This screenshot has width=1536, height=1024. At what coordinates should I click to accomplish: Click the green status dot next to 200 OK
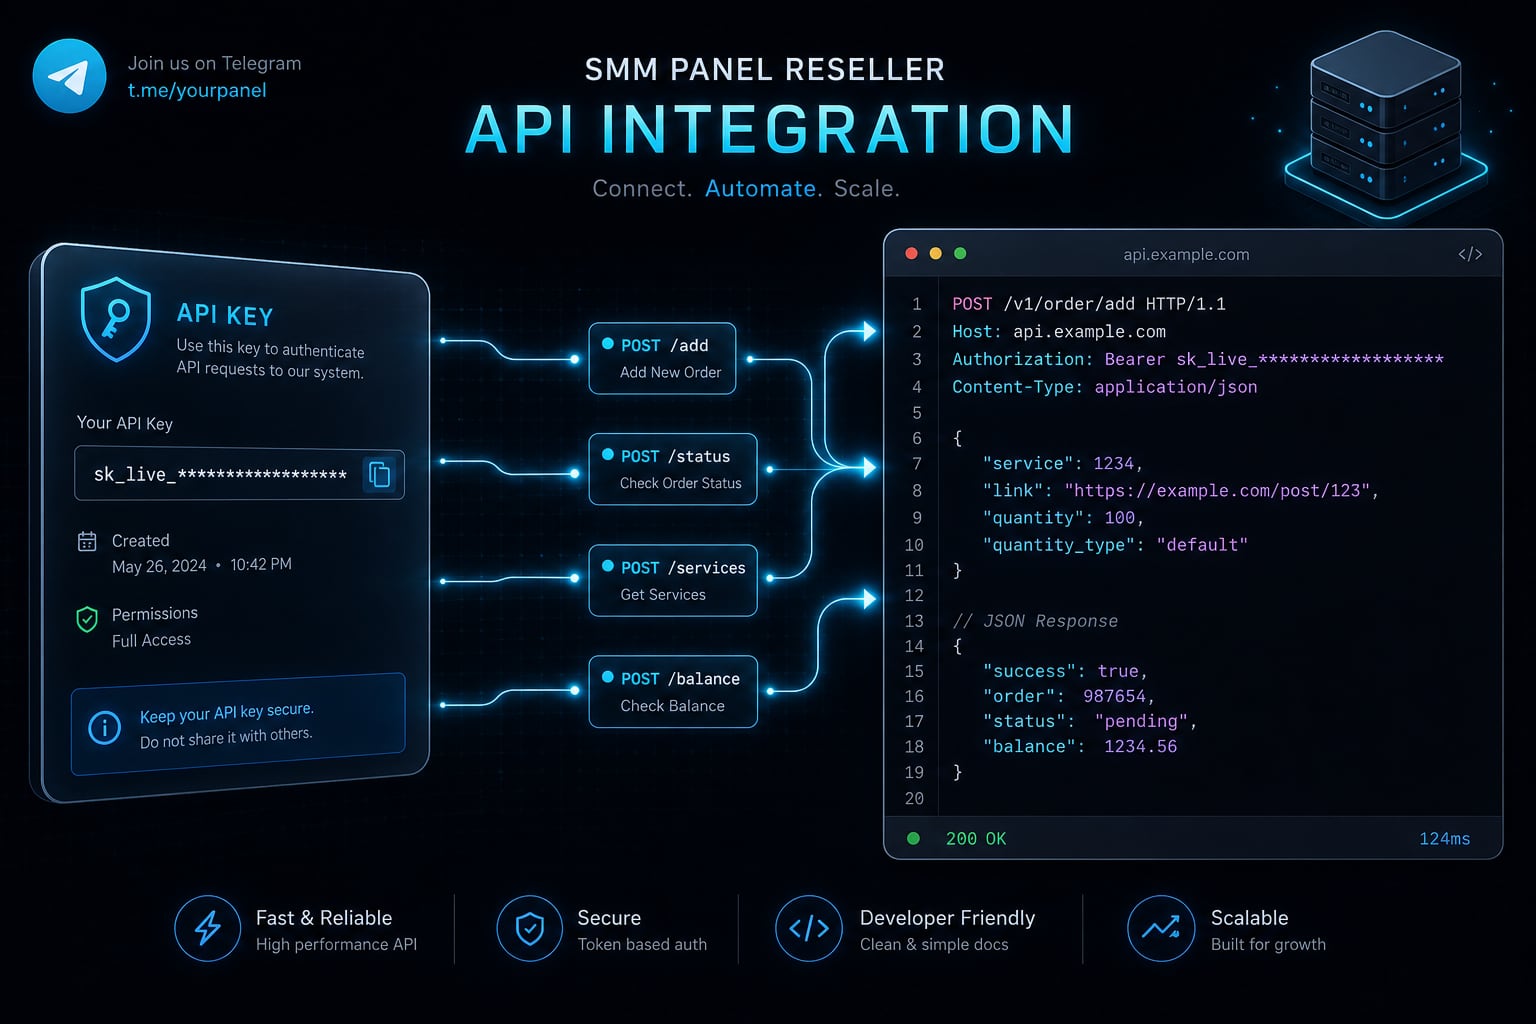click(x=913, y=838)
